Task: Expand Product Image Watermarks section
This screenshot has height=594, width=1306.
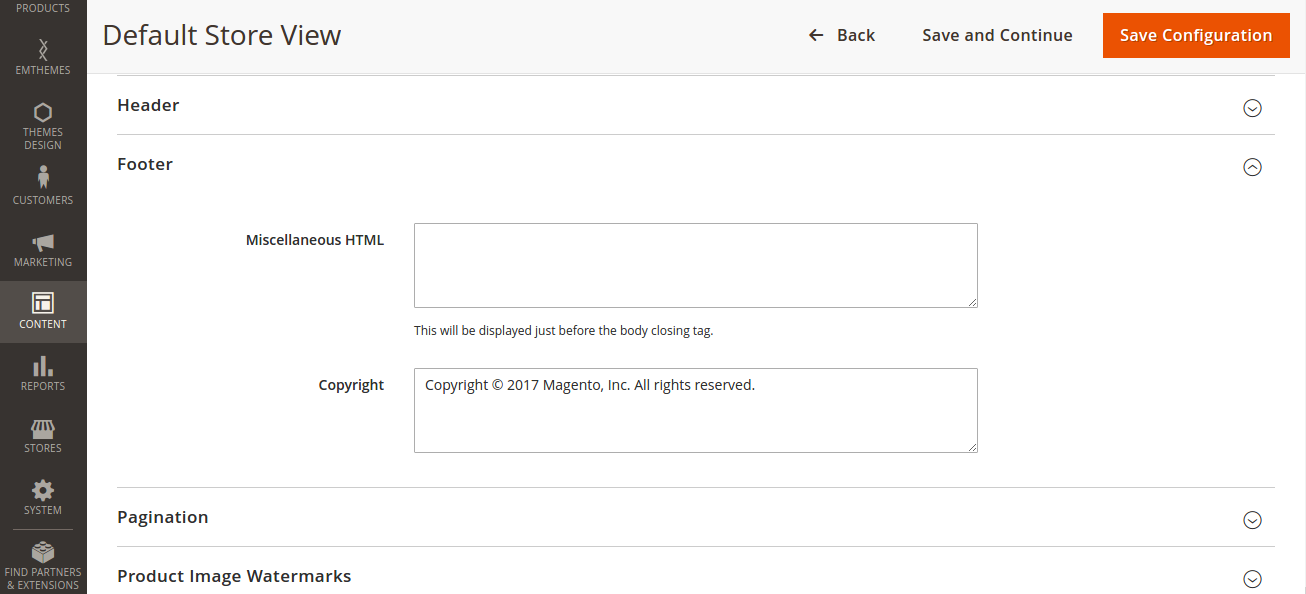Action: pyautogui.click(x=1252, y=578)
